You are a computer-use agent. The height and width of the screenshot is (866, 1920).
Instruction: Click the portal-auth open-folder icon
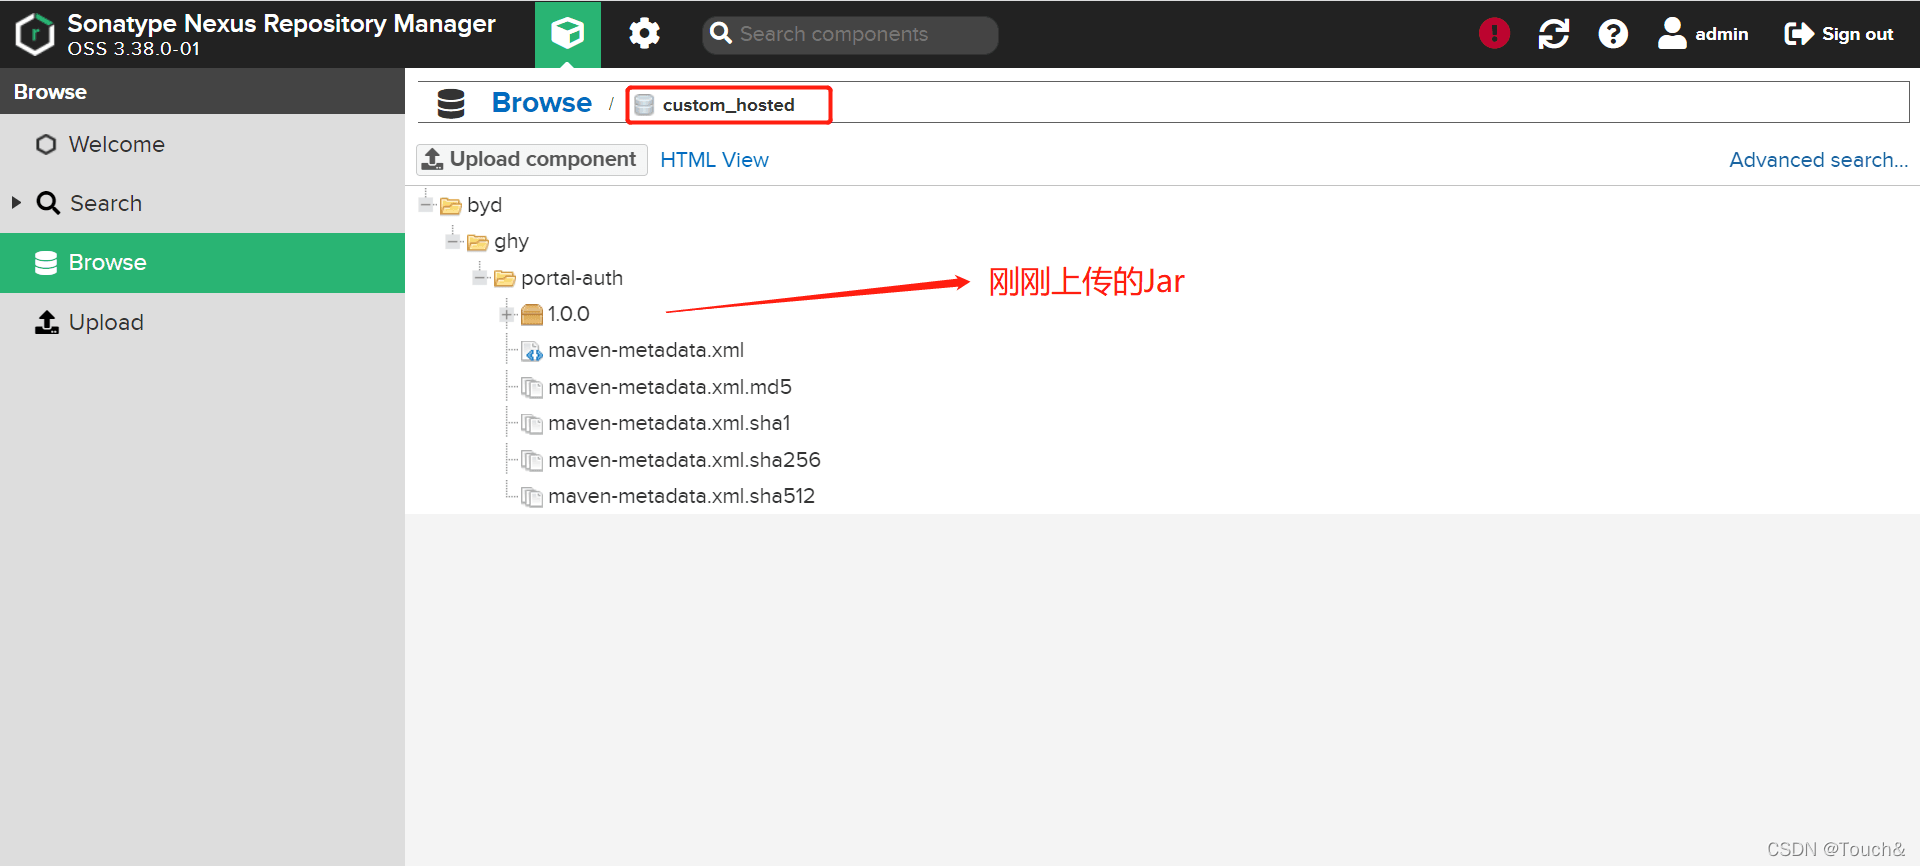pos(505,278)
